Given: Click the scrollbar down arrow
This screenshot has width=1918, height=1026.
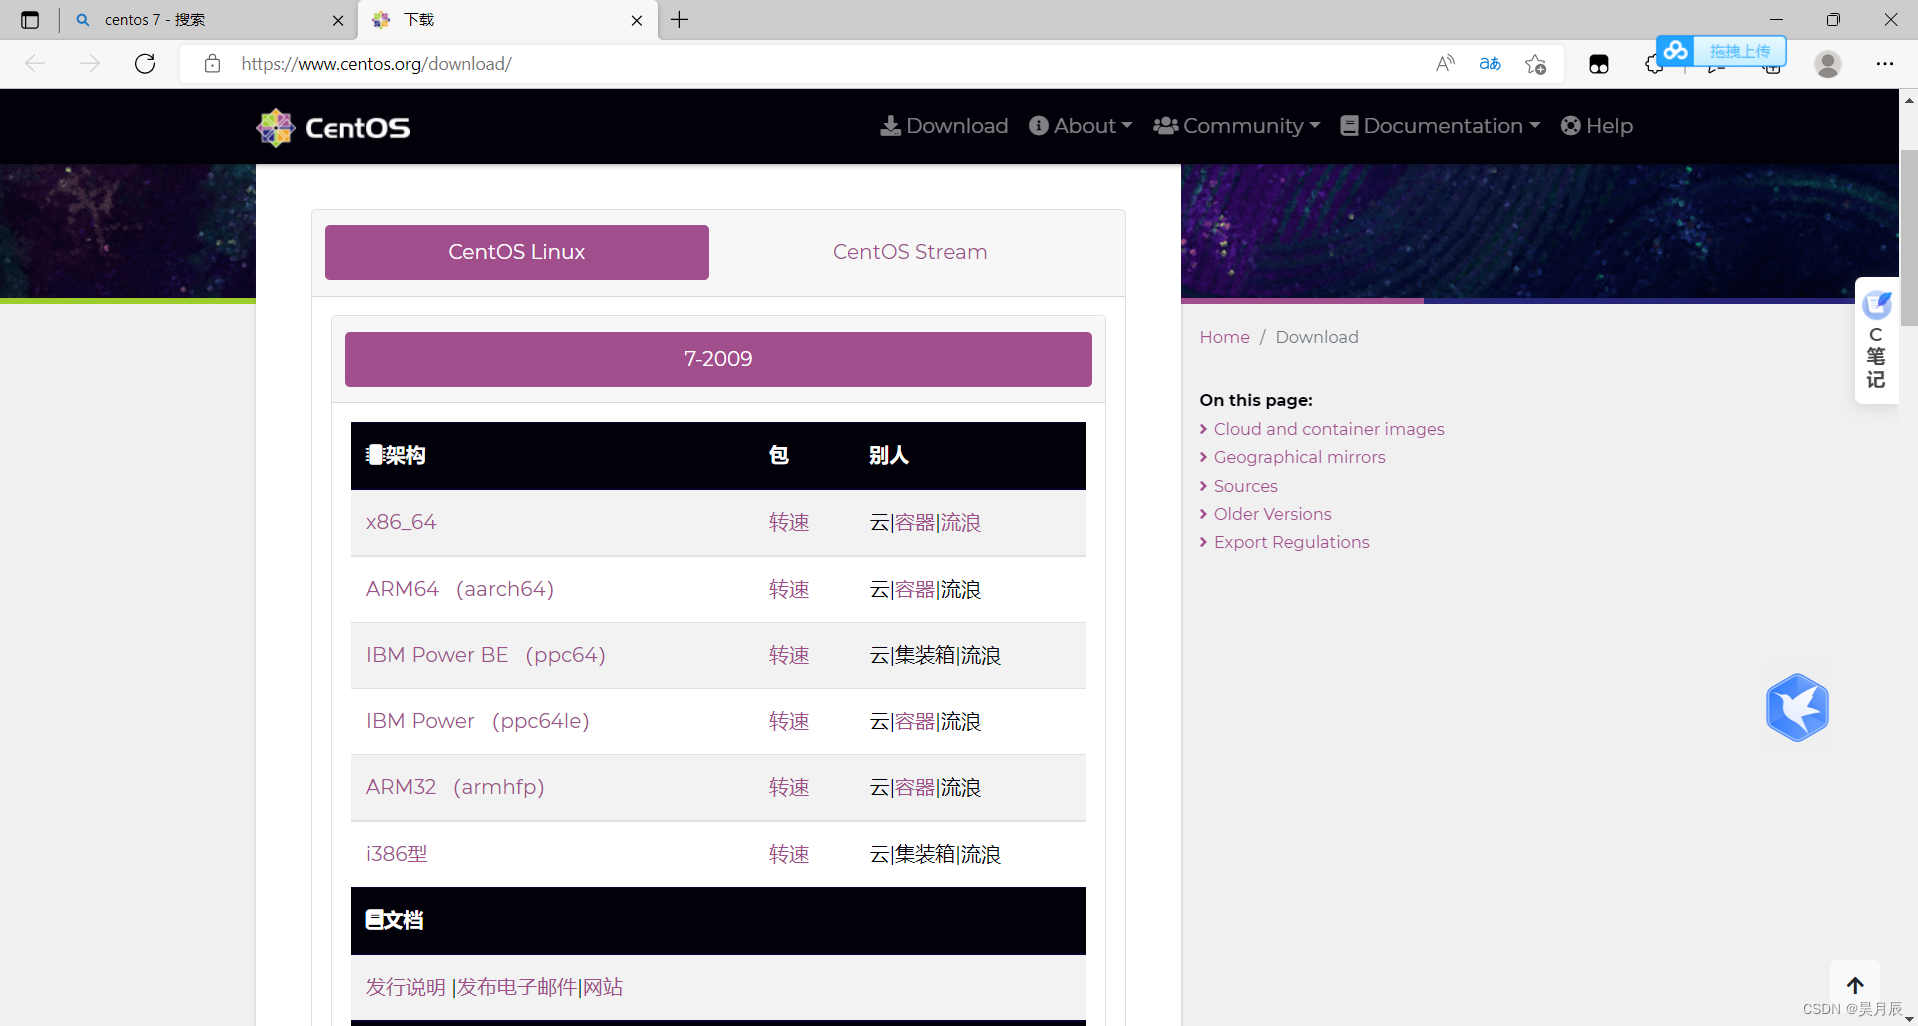Looking at the screenshot, I should pos(1909,1017).
